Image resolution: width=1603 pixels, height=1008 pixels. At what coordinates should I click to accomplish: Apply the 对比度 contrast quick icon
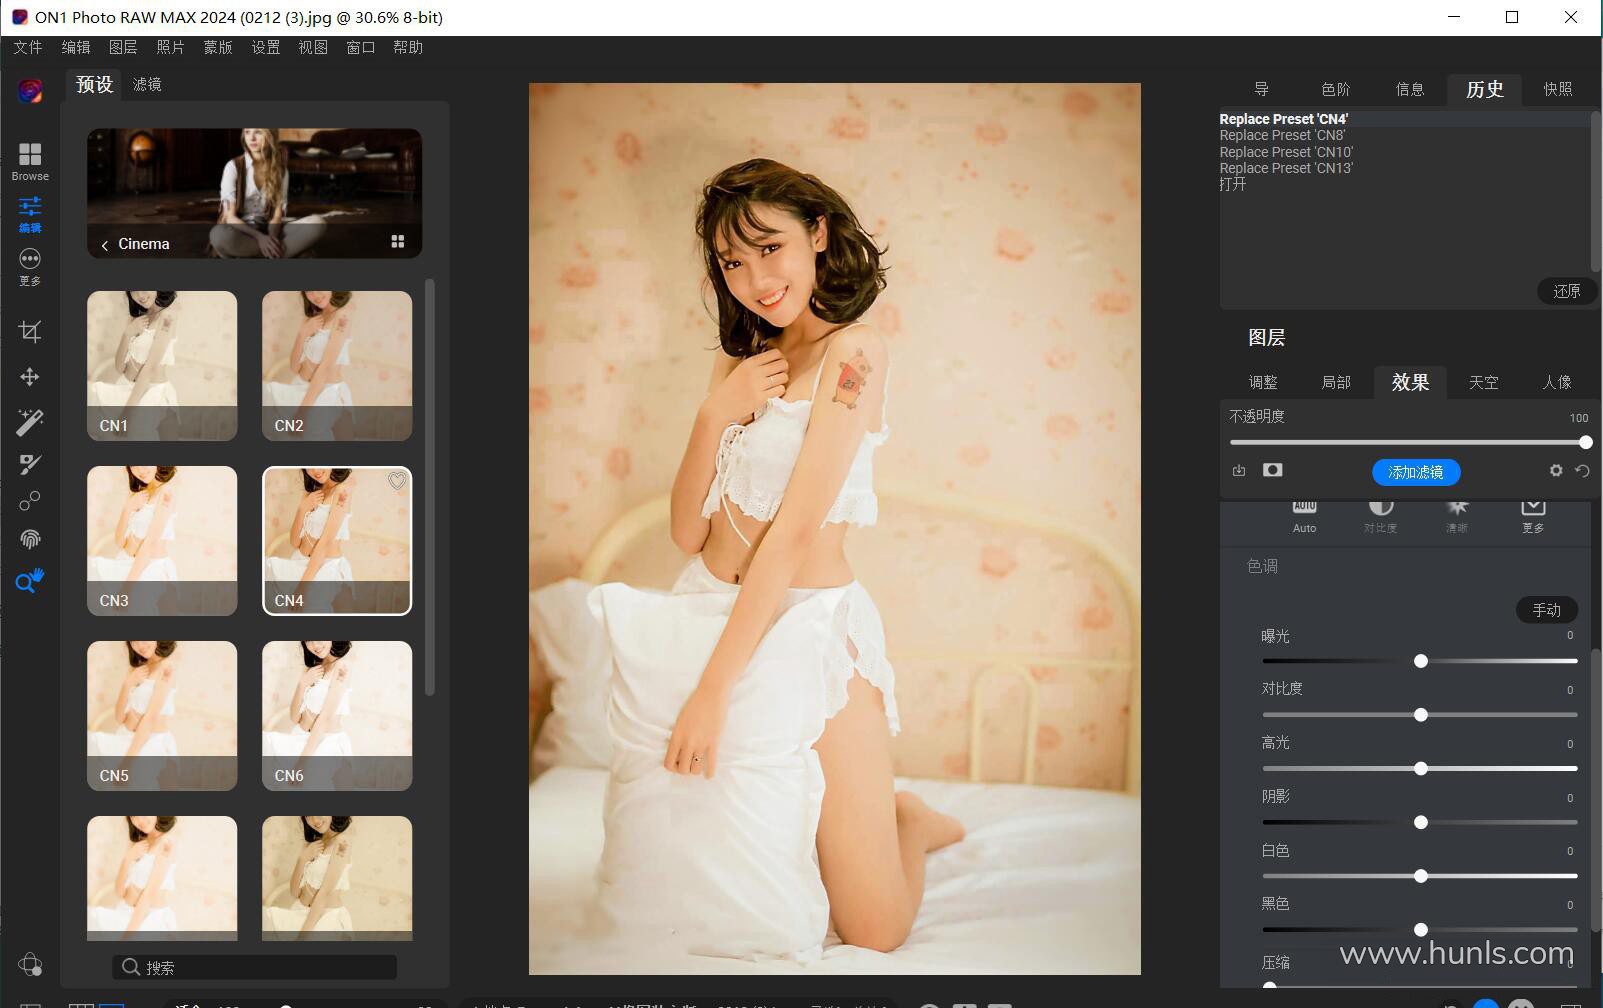click(1381, 516)
